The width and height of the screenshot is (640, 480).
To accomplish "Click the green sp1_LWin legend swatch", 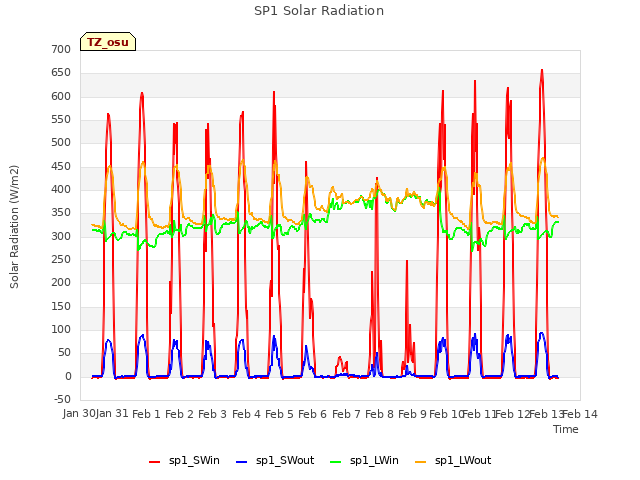I will tap(336, 462).
